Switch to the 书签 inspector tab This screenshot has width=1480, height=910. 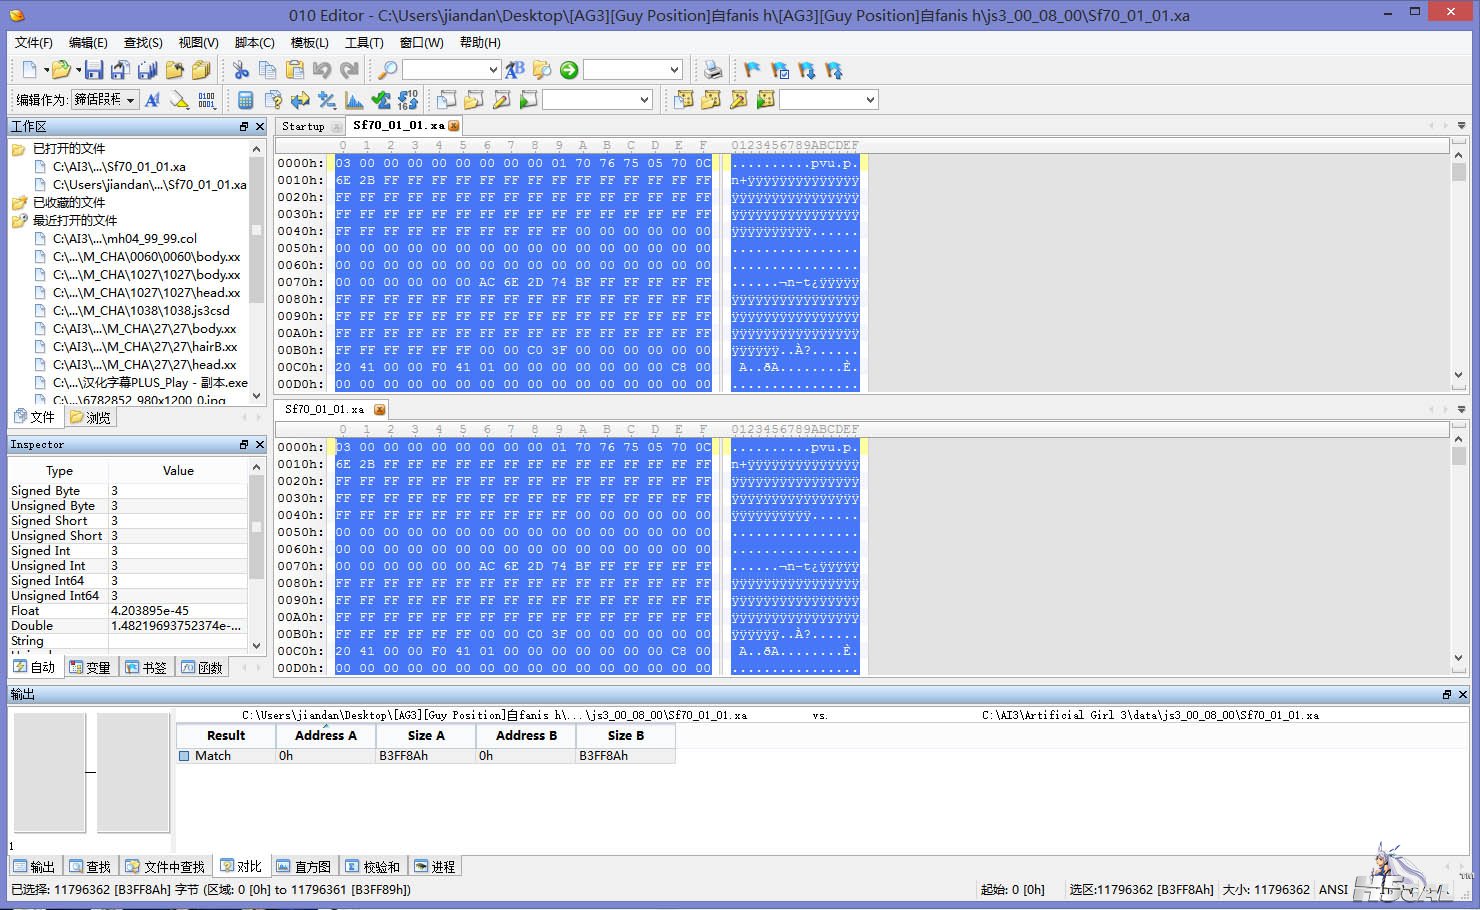tap(145, 668)
